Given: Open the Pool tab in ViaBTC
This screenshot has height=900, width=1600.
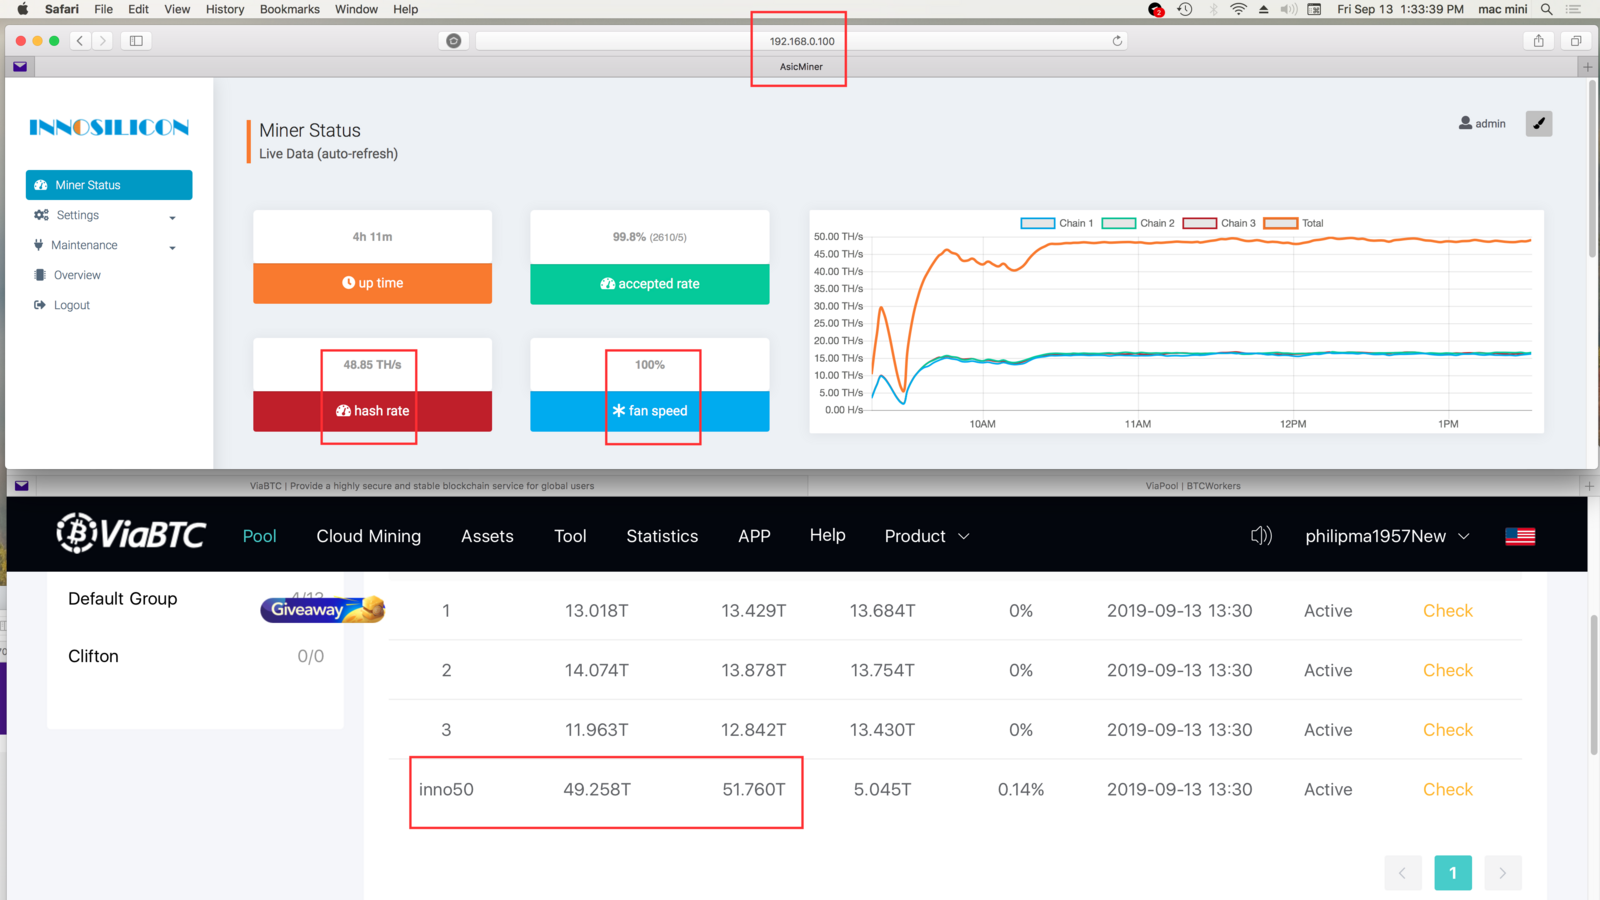Looking at the screenshot, I should coord(259,536).
